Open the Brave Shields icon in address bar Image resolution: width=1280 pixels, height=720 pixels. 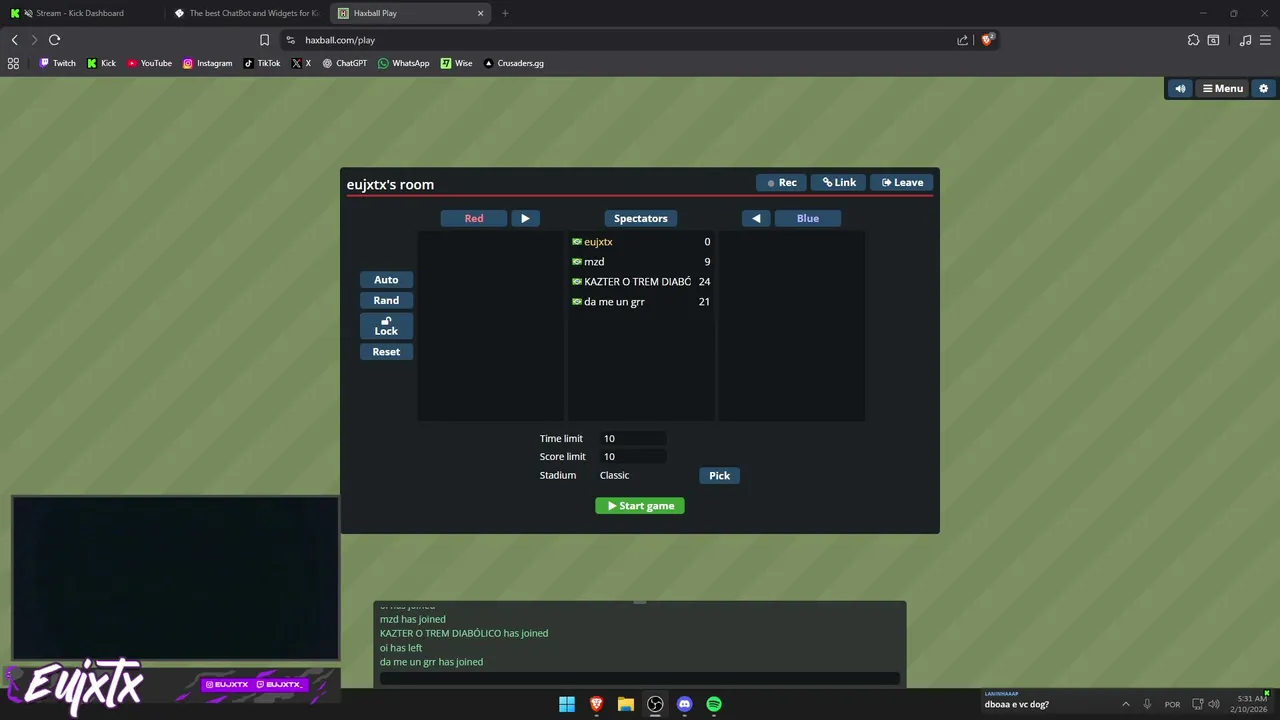click(x=987, y=40)
